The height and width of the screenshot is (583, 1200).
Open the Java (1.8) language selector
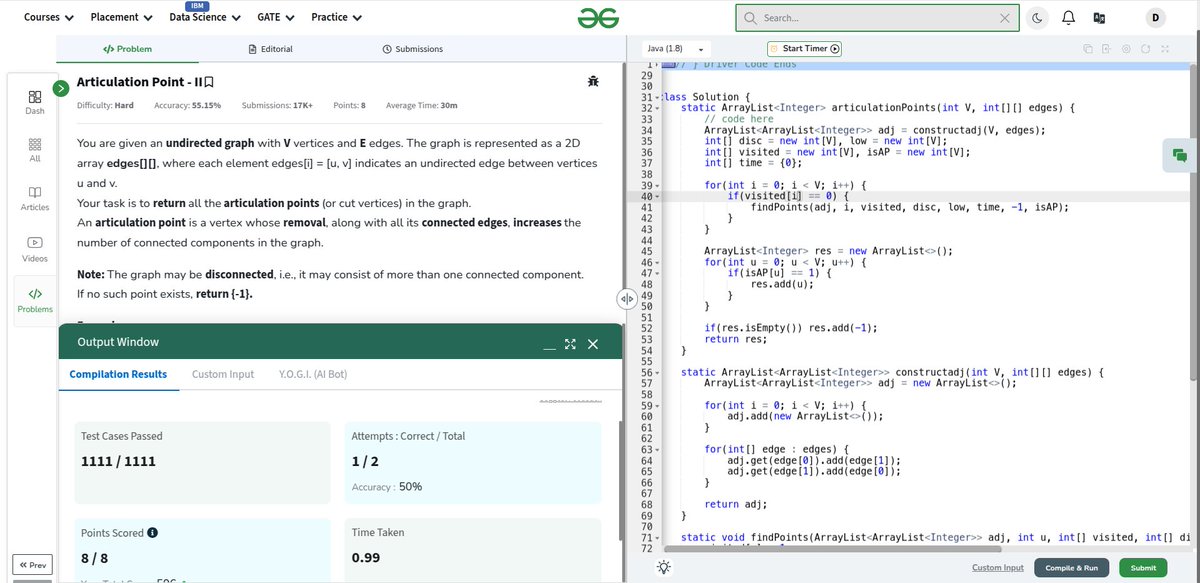pyautogui.click(x=675, y=48)
